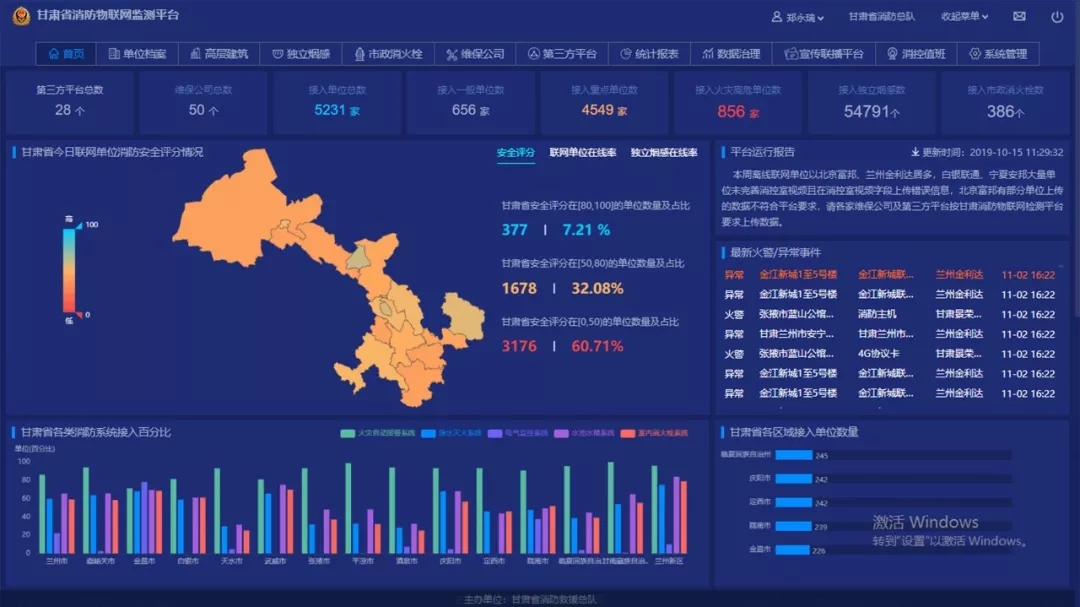
Task: Click the building icon on 高层建筑 tab
Action: point(196,54)
